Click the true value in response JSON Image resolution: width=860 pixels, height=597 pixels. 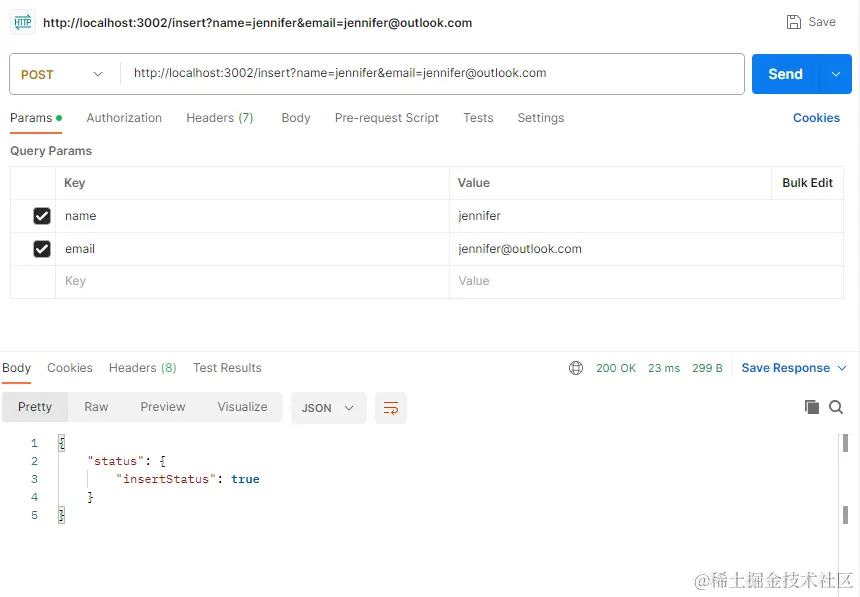(245, 479)
